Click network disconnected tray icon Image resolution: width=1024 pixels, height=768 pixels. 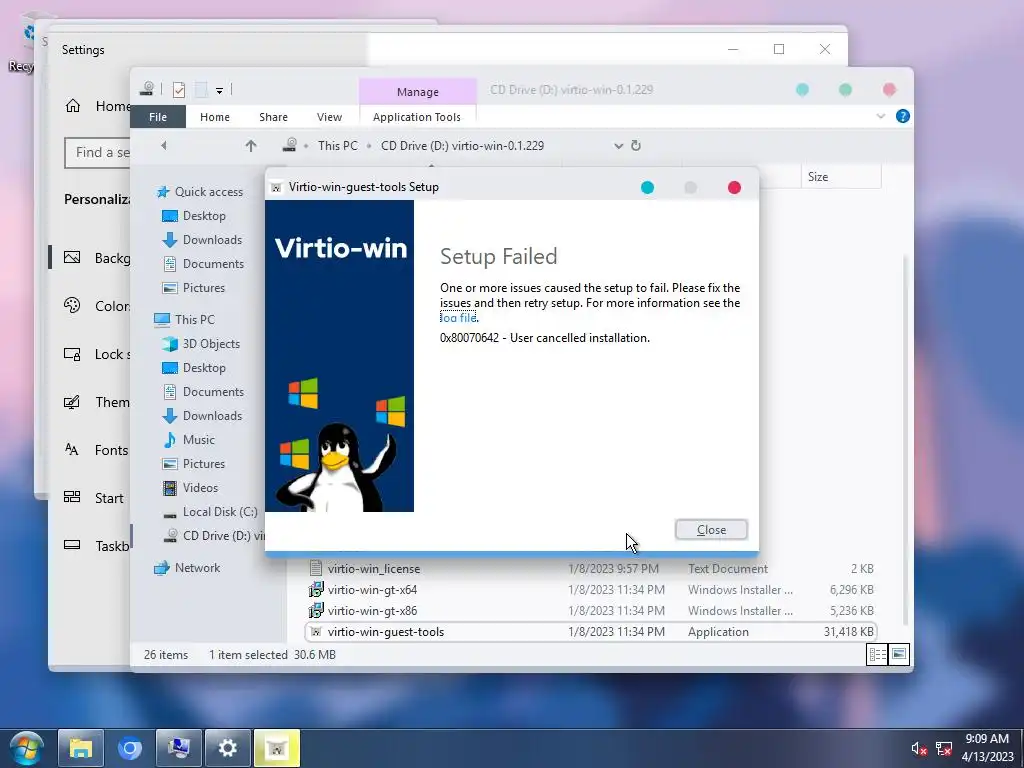point(944,748)
